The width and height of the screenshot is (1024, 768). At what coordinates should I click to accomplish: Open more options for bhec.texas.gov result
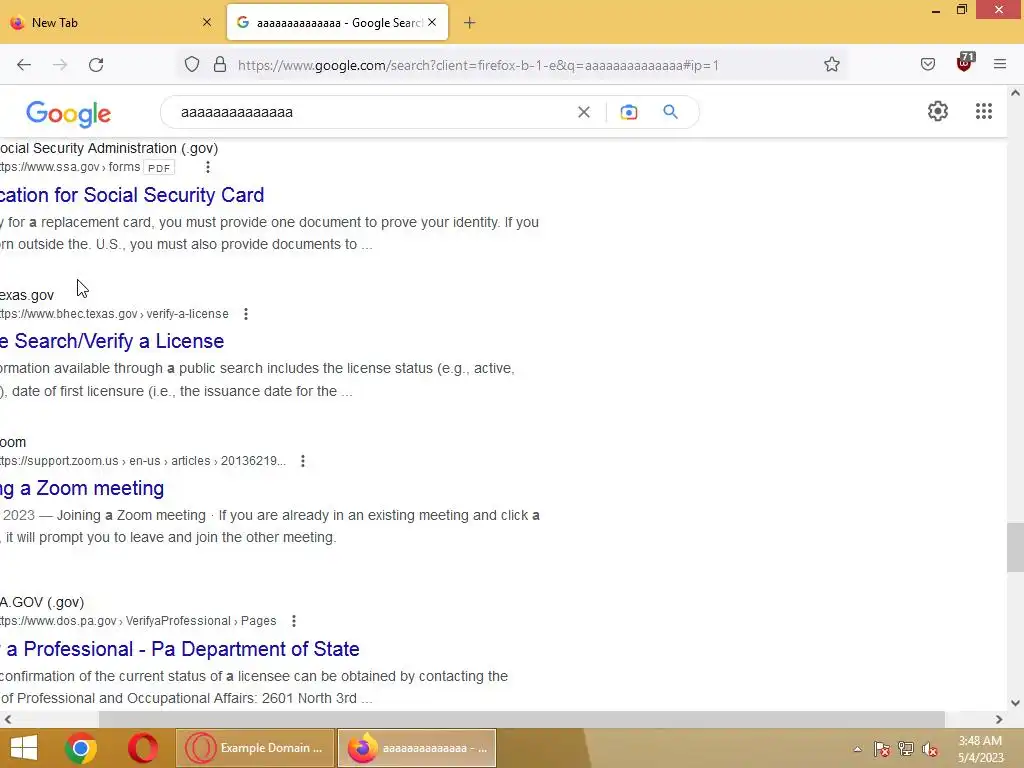coord(246,314)
